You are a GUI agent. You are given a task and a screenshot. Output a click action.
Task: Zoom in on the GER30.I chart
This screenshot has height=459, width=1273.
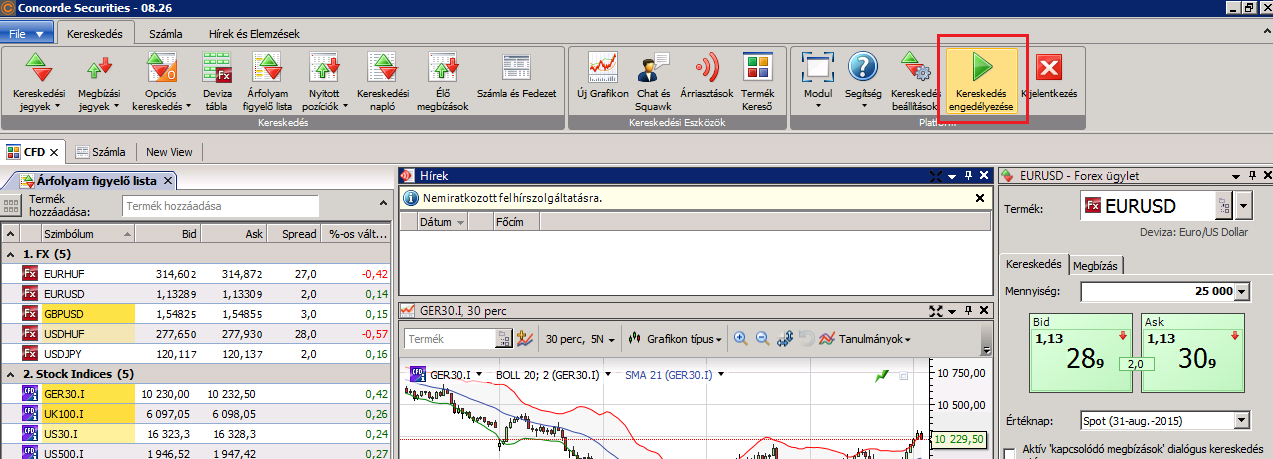click(x=741, y=339)
